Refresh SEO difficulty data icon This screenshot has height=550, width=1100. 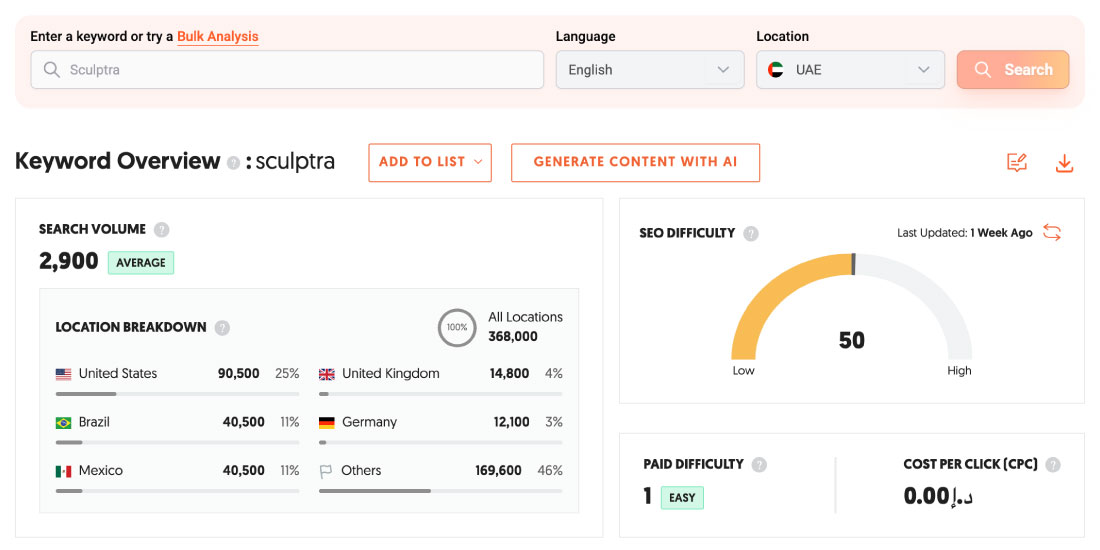[1052, 232]
